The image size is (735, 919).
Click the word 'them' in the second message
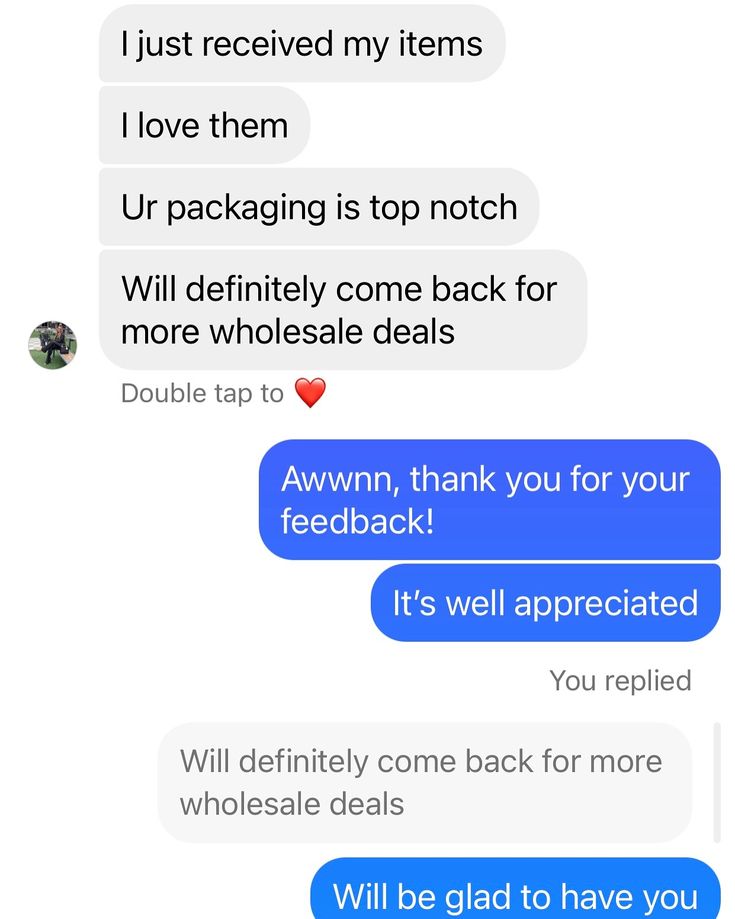pos(249,125)
